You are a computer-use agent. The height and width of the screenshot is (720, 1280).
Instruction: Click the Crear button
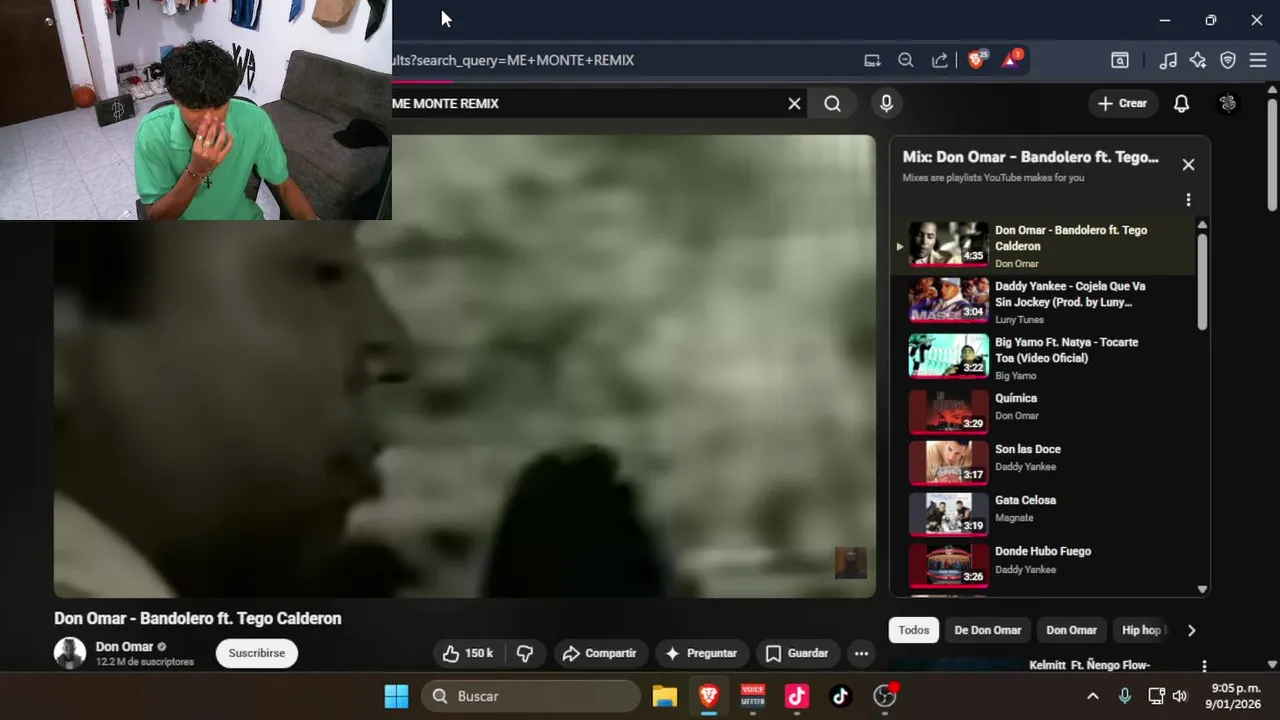pyautogui.click(x=1122, y=103)
